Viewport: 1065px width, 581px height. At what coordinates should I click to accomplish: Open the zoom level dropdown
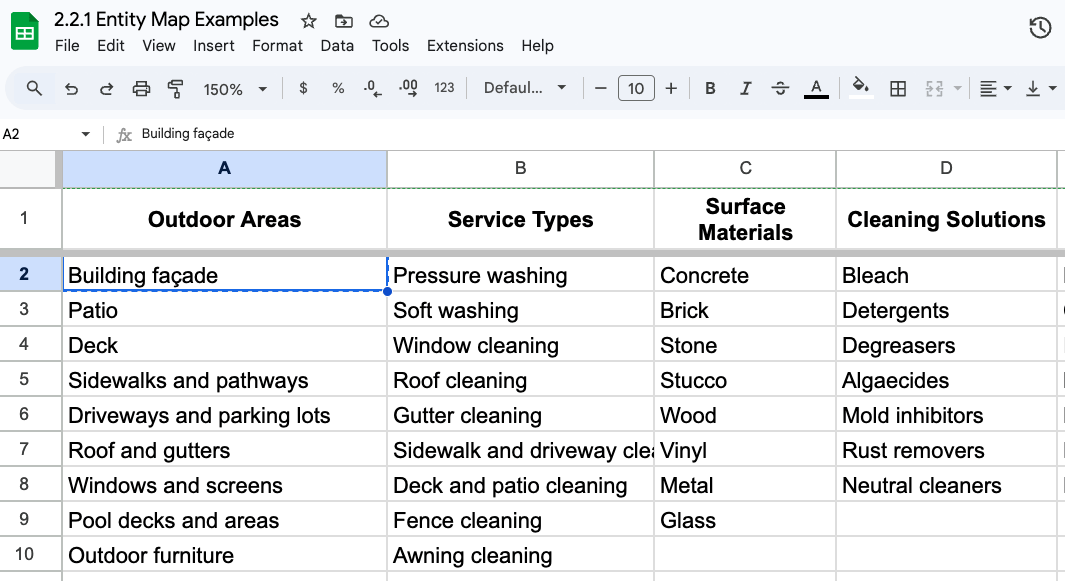point(234,88)
